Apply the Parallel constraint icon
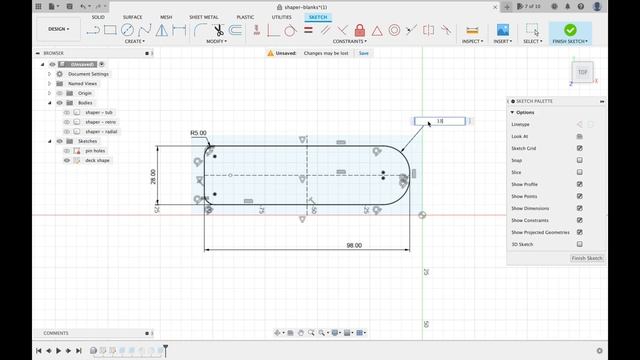Screen dimensions: 640x360 (325, 30)
